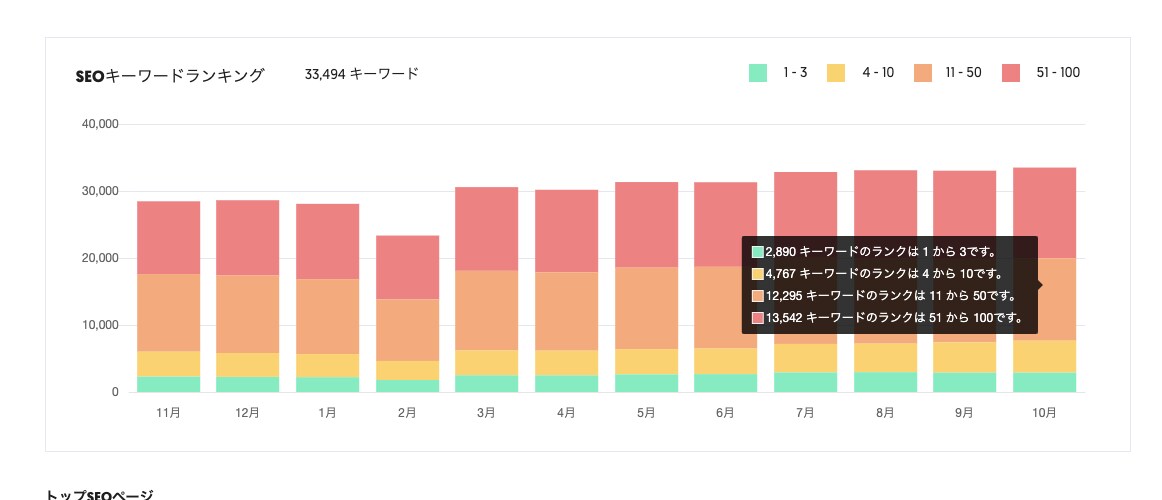Select the orange segment of 4月 bar
This screenshot has height=500, width=1162.
tap(566, 311)
